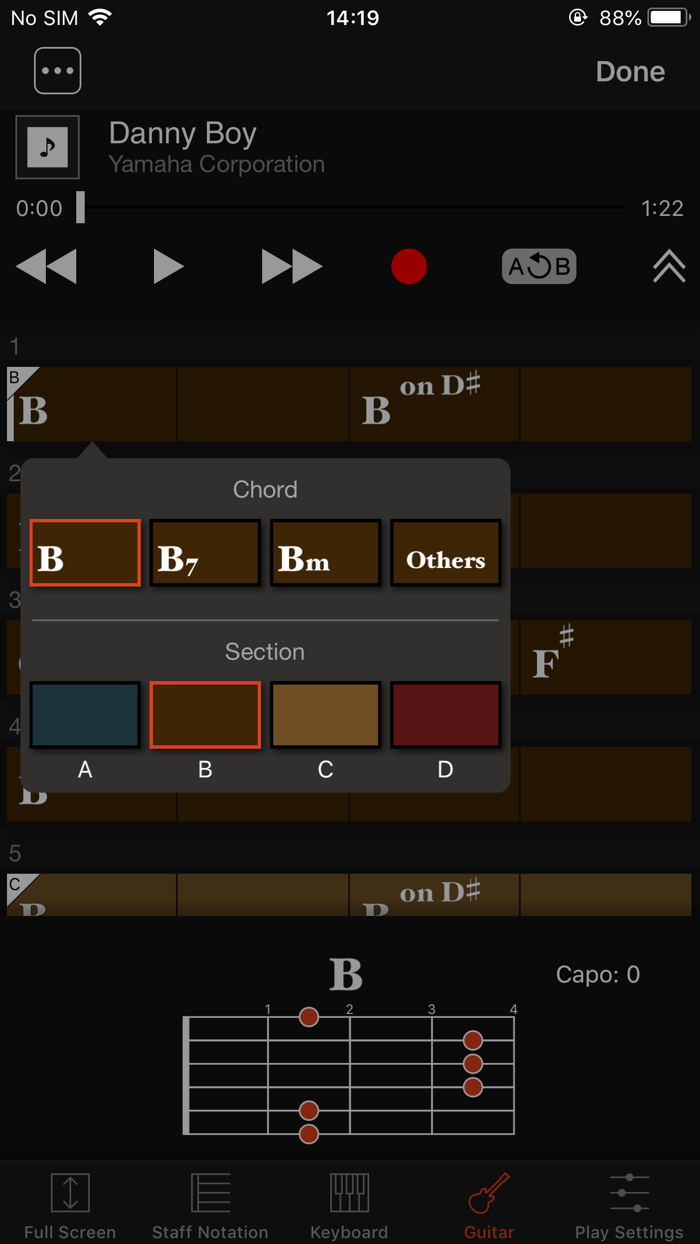
Task: Collapse the player with the chevron
Action: tap(667, 266)
